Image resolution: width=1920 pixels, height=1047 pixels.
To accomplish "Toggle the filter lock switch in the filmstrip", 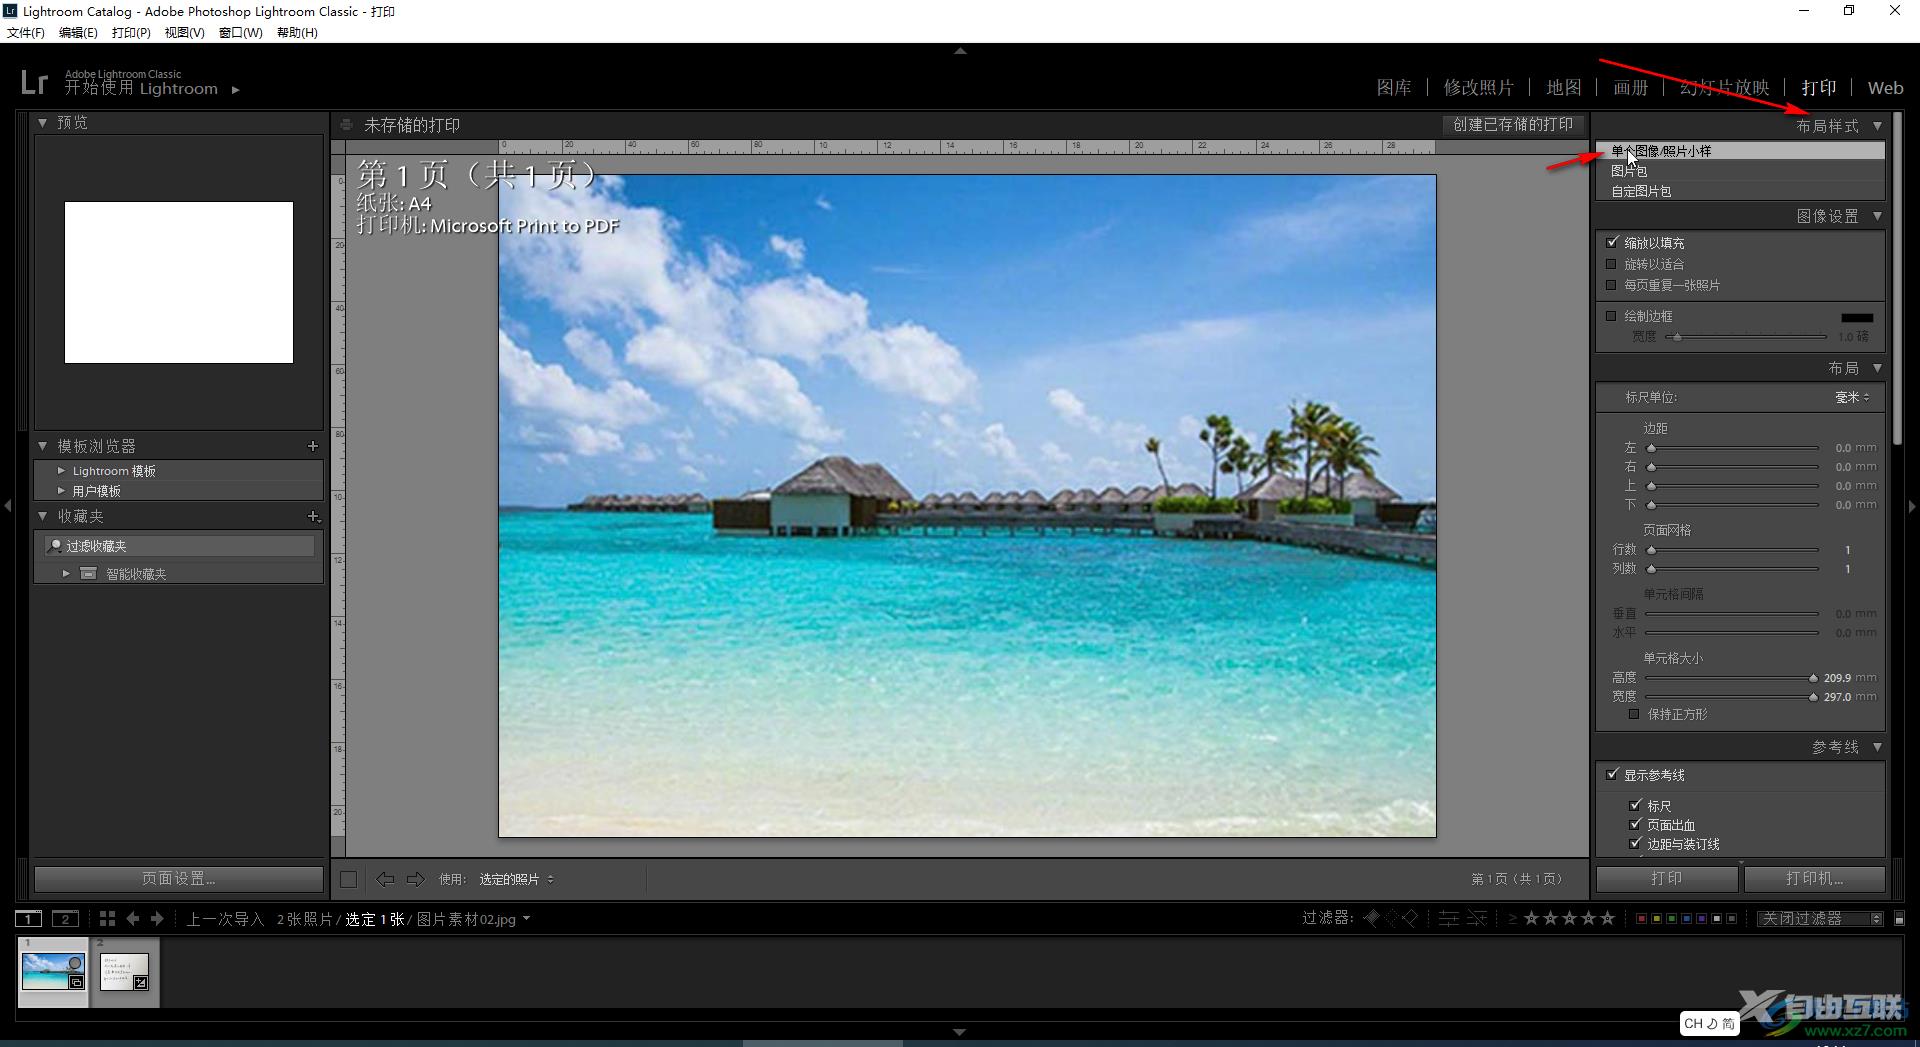I will tap(1899, 918).
